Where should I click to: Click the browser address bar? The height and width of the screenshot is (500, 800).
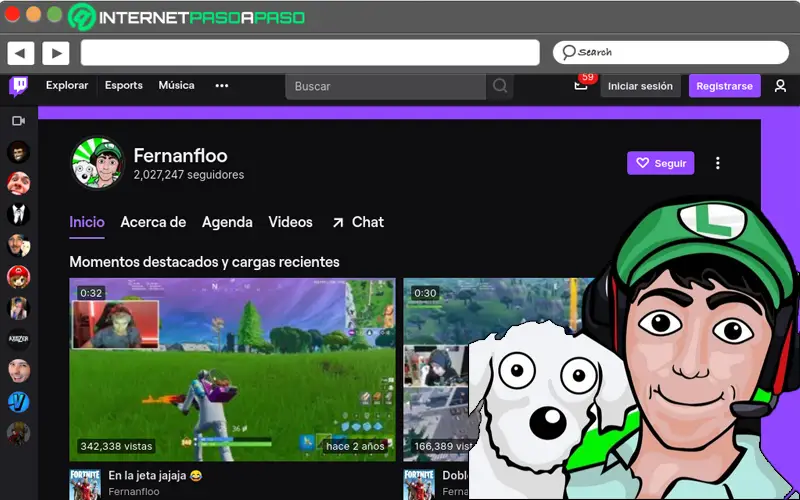tap(310, 53)
